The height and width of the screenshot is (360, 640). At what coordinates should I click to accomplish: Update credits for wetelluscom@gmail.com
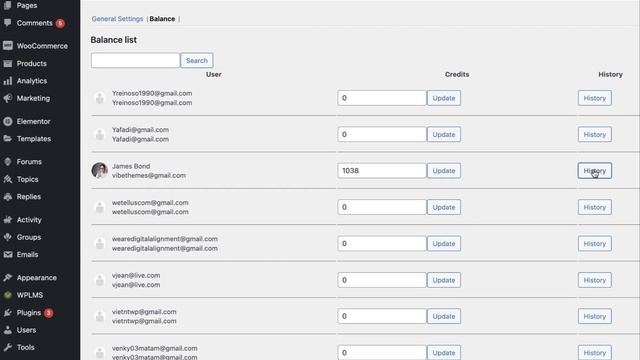coord(444,207)
